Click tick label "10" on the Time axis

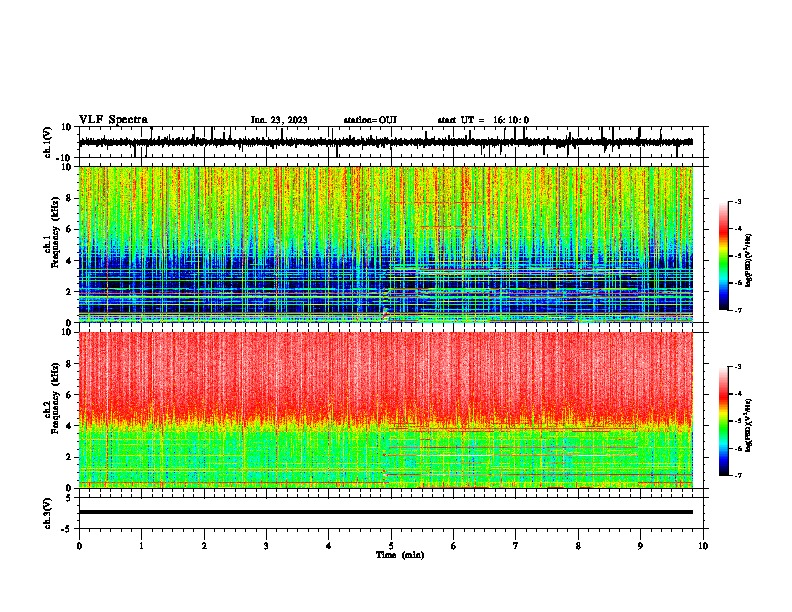point(703,546)
